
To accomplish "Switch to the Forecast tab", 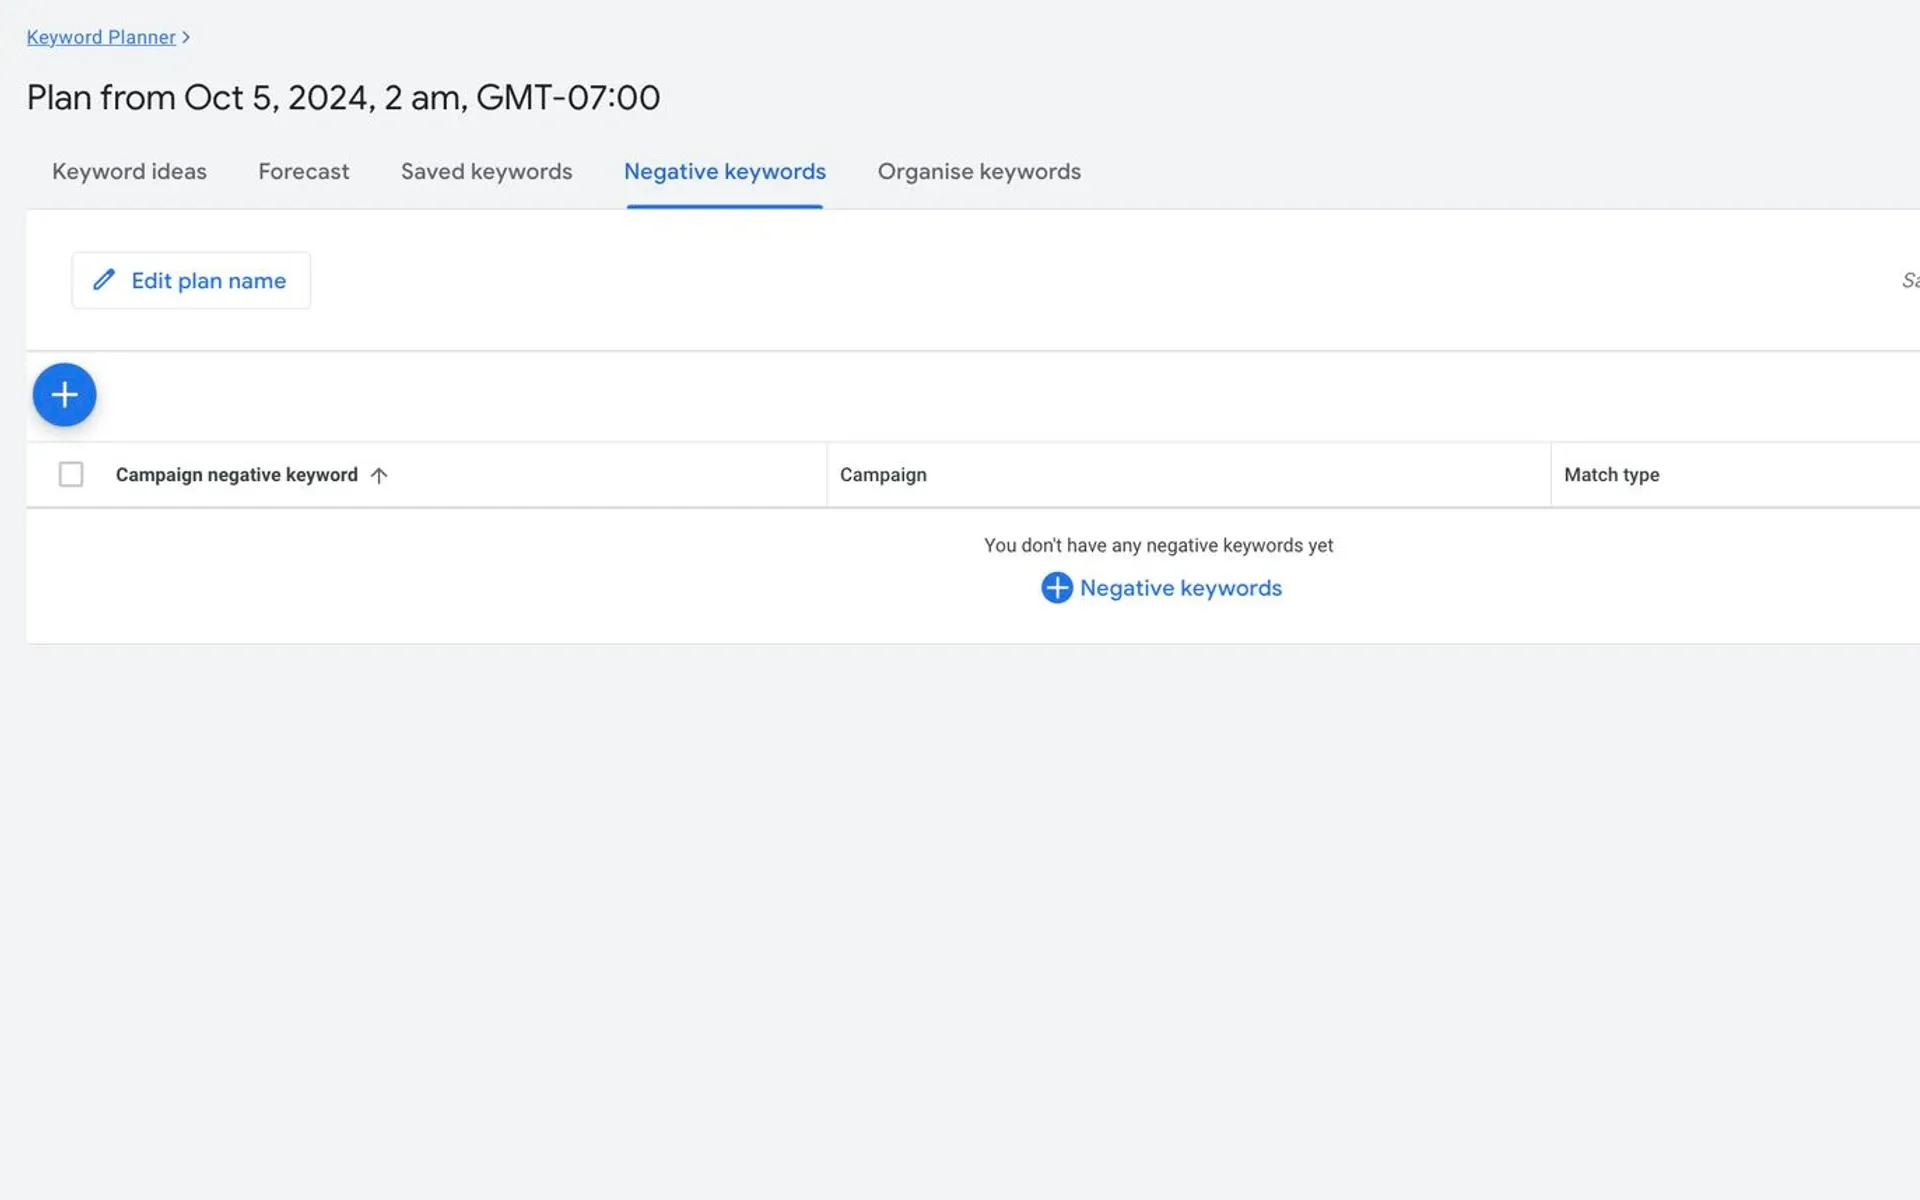I will 304,171.
